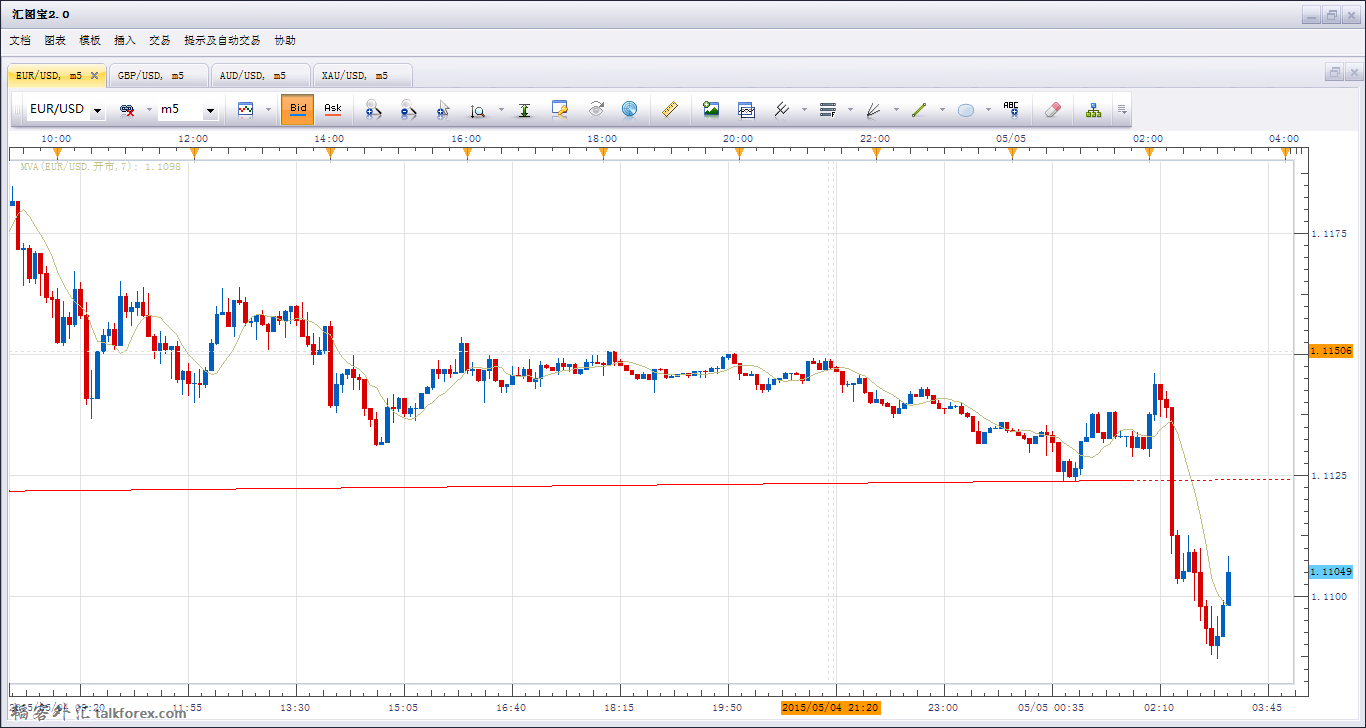
Task: Expand the vertical zoom dropdown arrow
Action: [501, 110]
